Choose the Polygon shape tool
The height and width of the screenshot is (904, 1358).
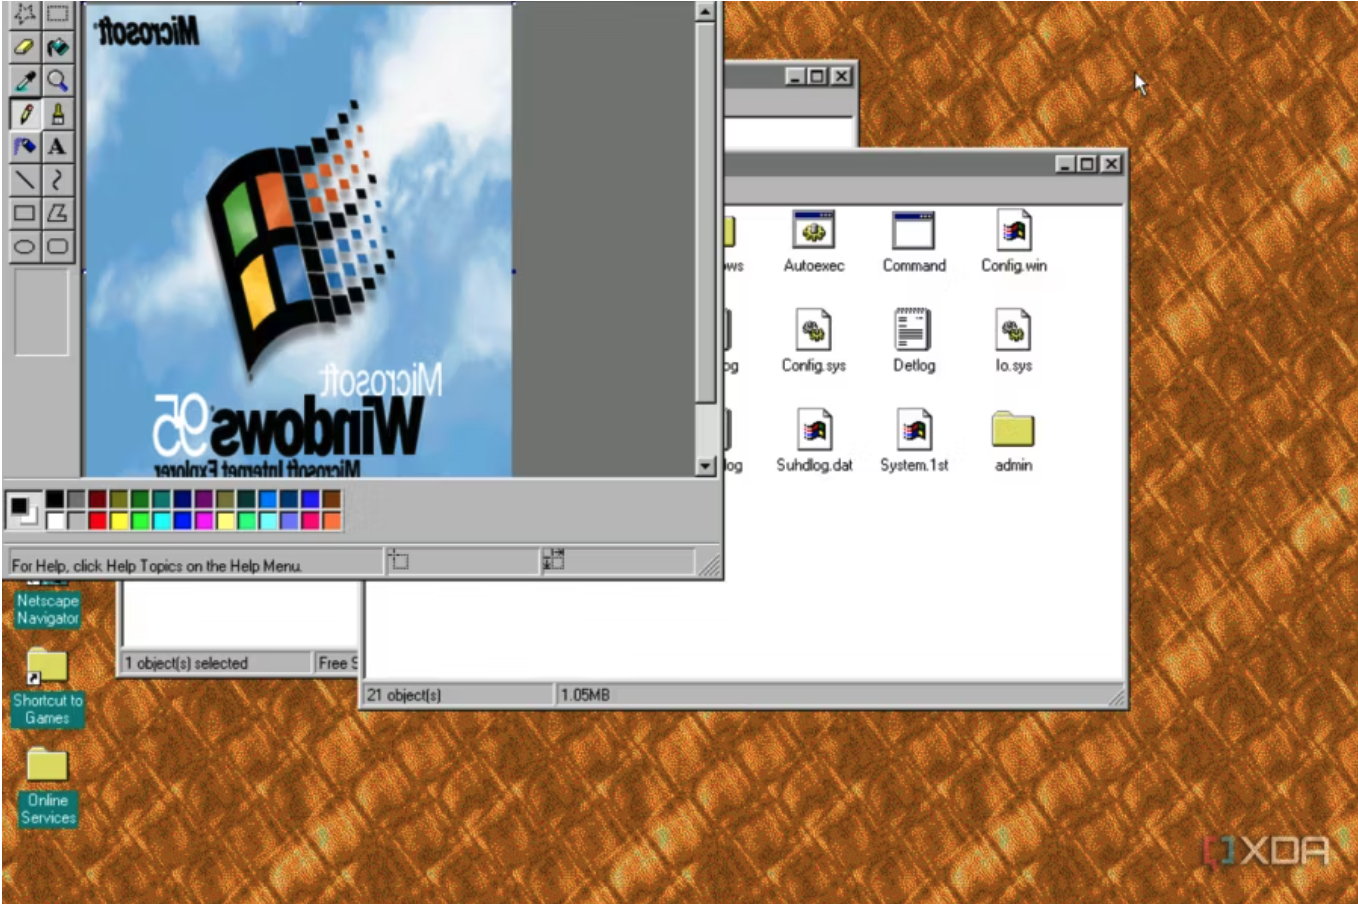(x=58, y=213)
